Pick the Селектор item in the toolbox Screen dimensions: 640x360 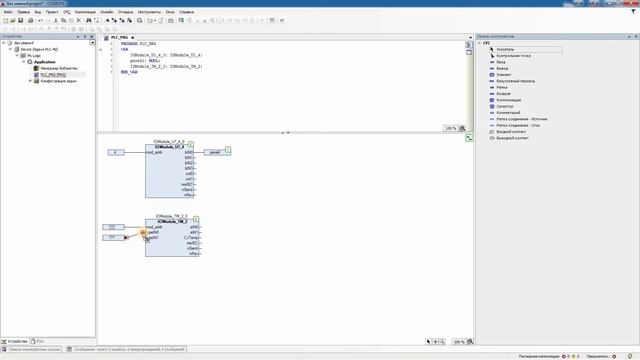pos(504,106)
